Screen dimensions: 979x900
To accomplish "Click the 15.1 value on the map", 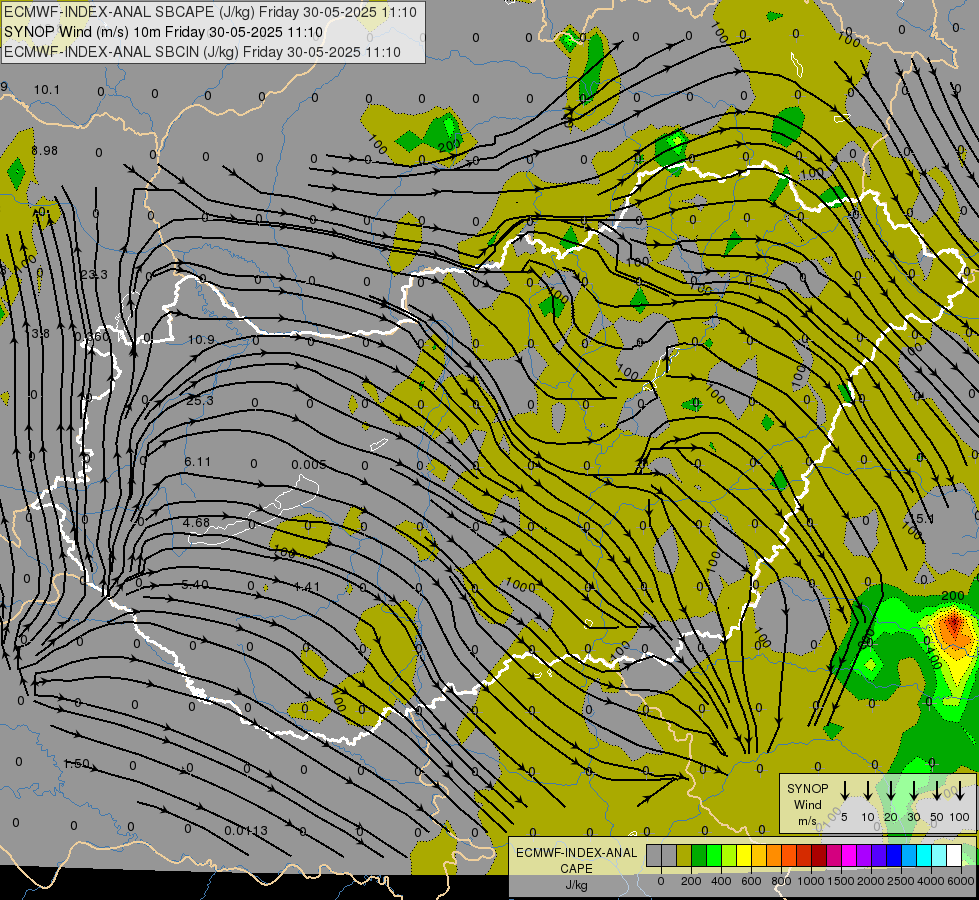I will coord(922,518).
